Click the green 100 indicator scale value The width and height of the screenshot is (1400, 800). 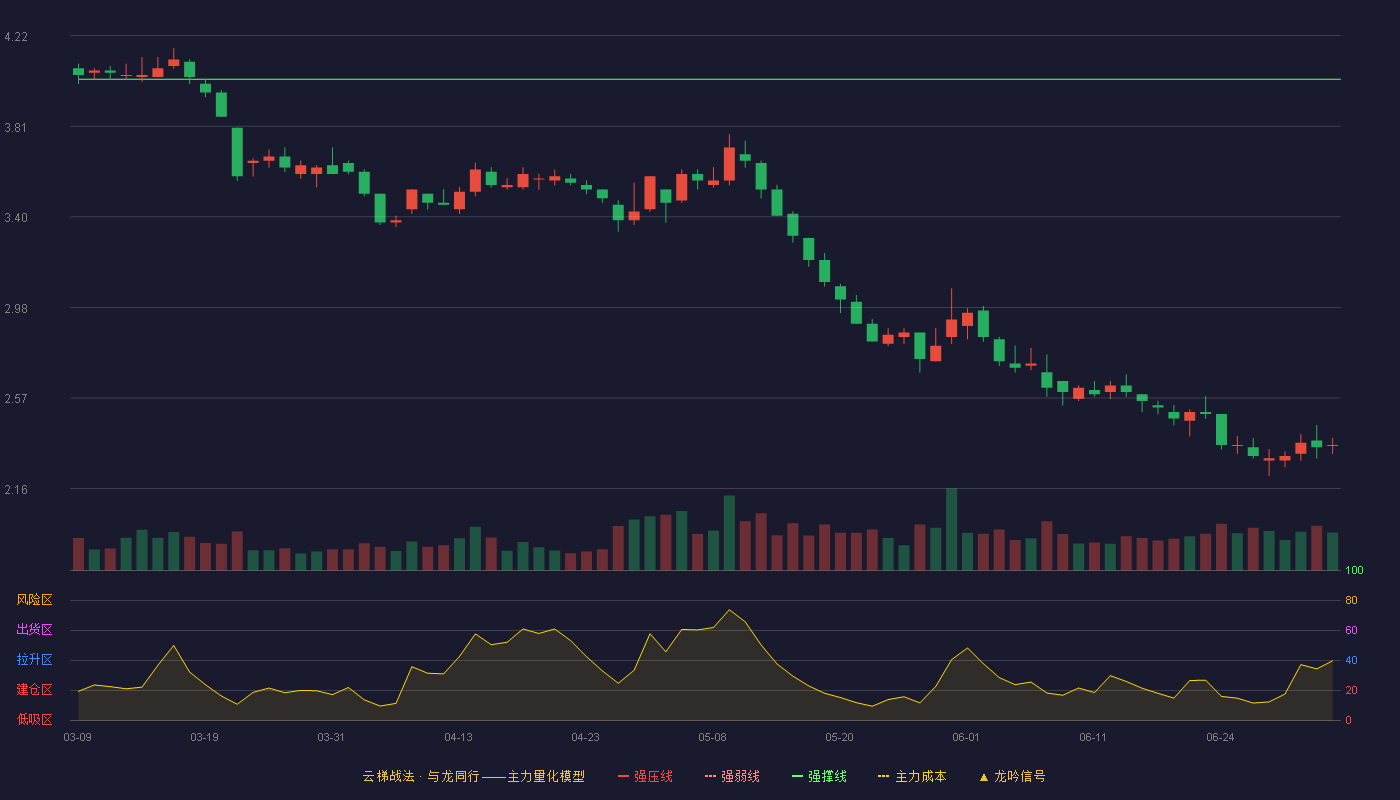coord(1354,571)
